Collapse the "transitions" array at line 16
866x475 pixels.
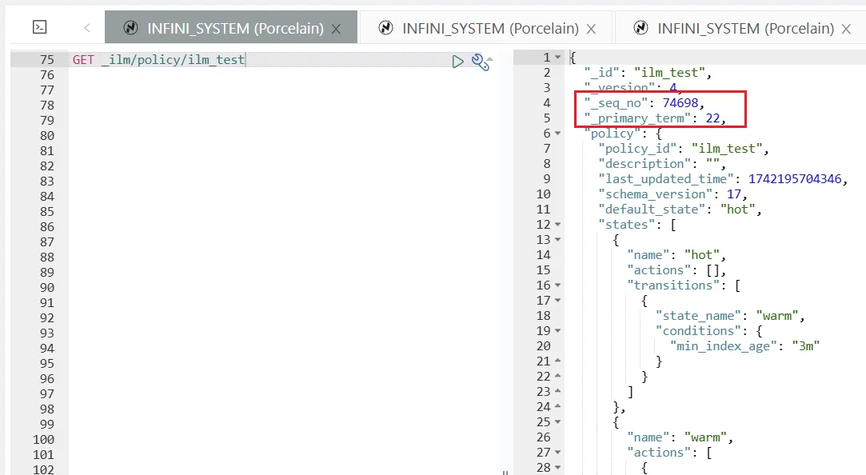pyautogui.click(x=558, y=286)
